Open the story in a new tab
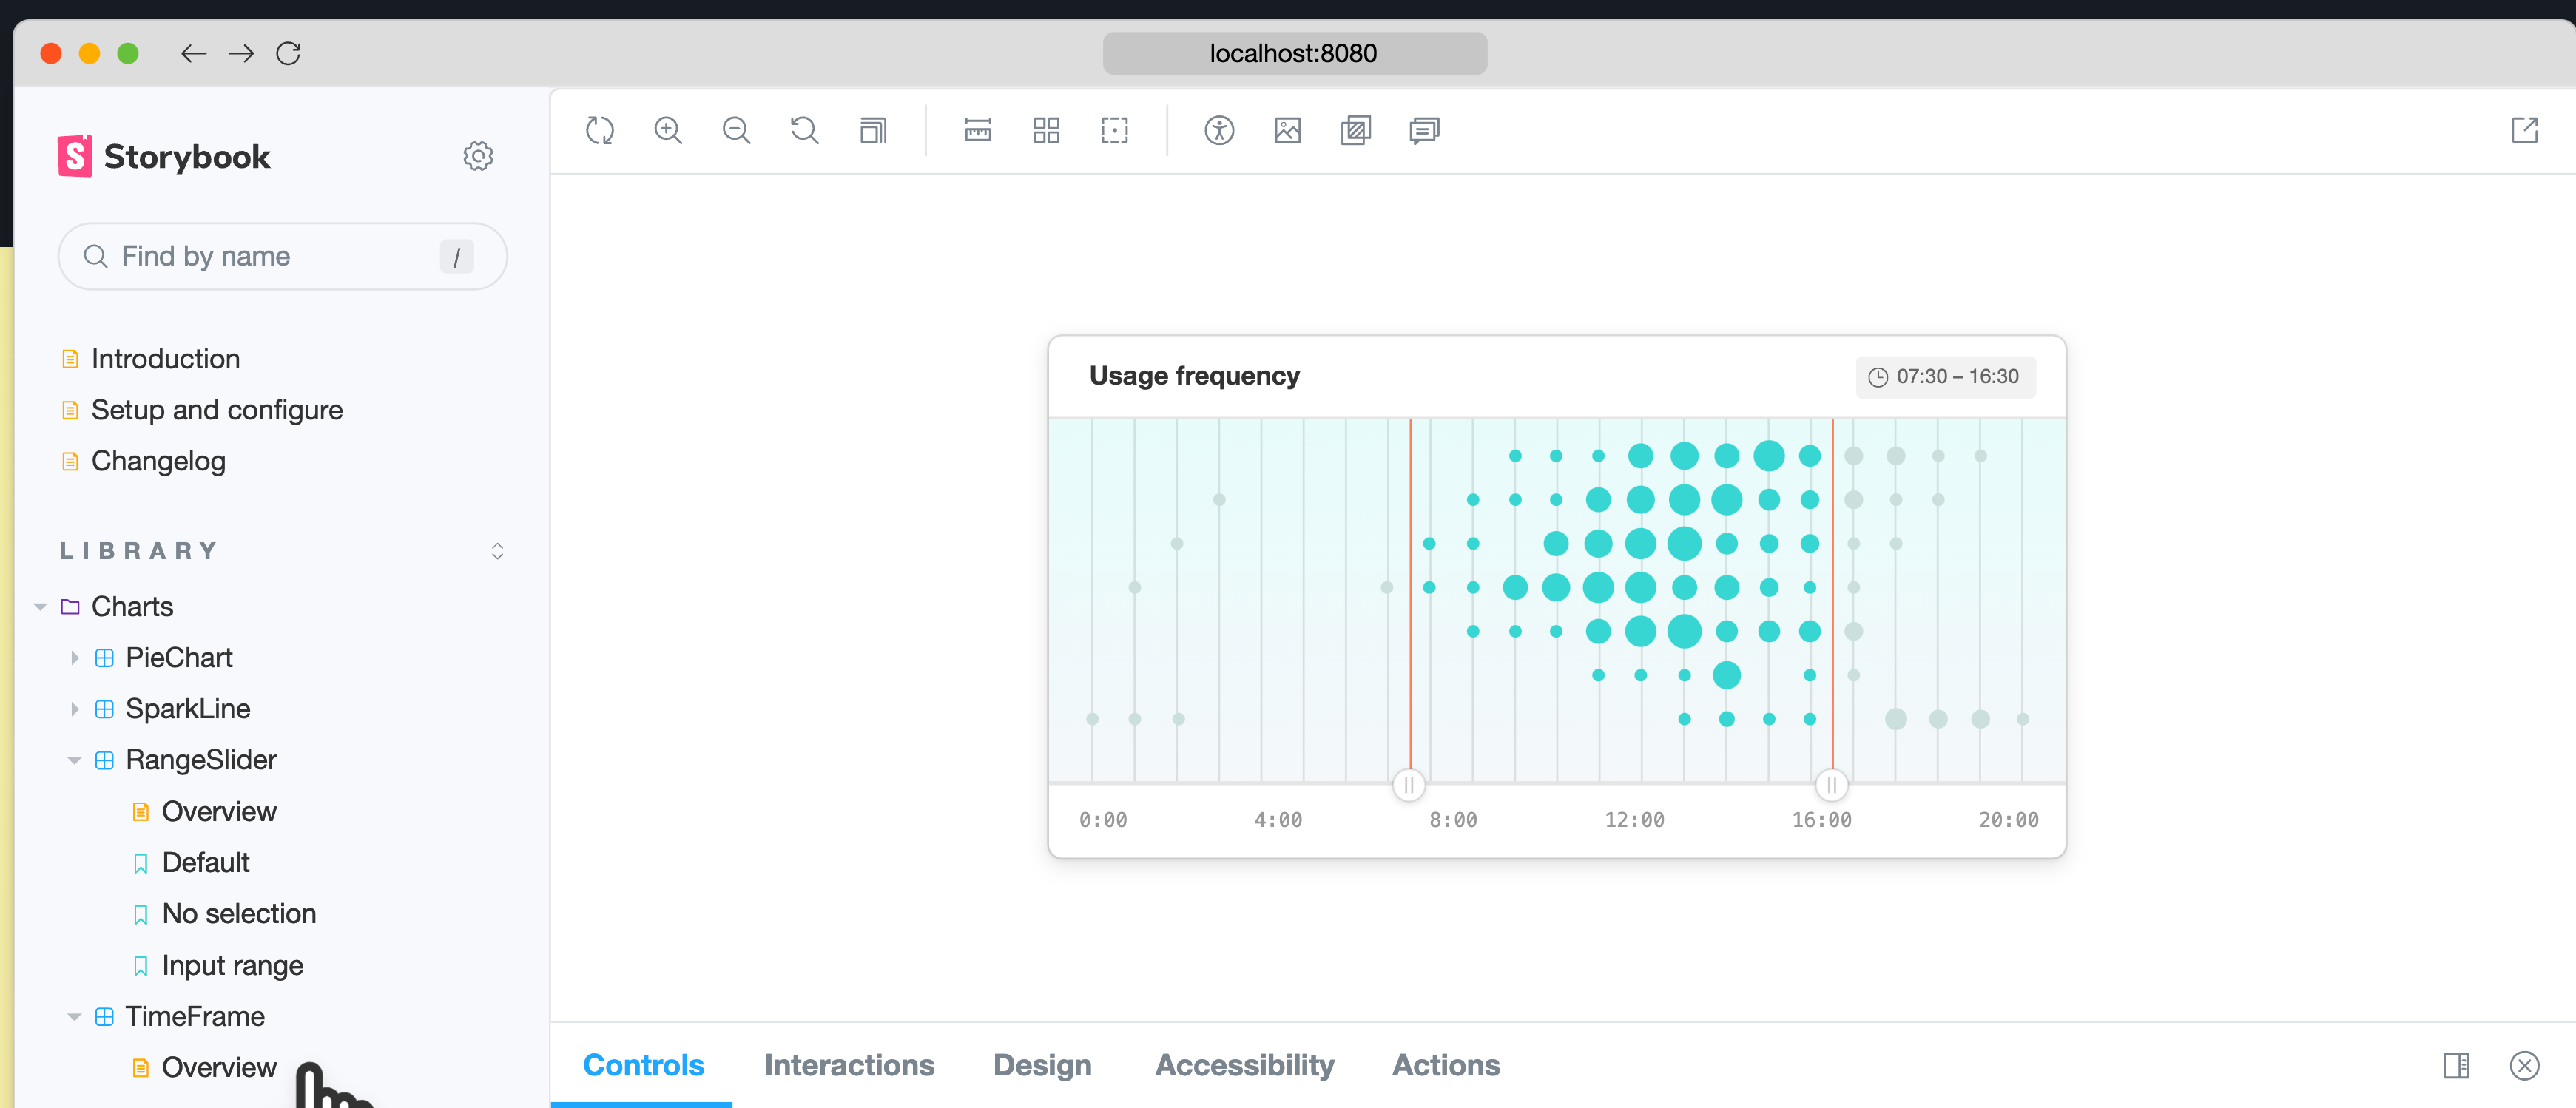This screenshot has height=1108, width=2576. (2524, 130)
